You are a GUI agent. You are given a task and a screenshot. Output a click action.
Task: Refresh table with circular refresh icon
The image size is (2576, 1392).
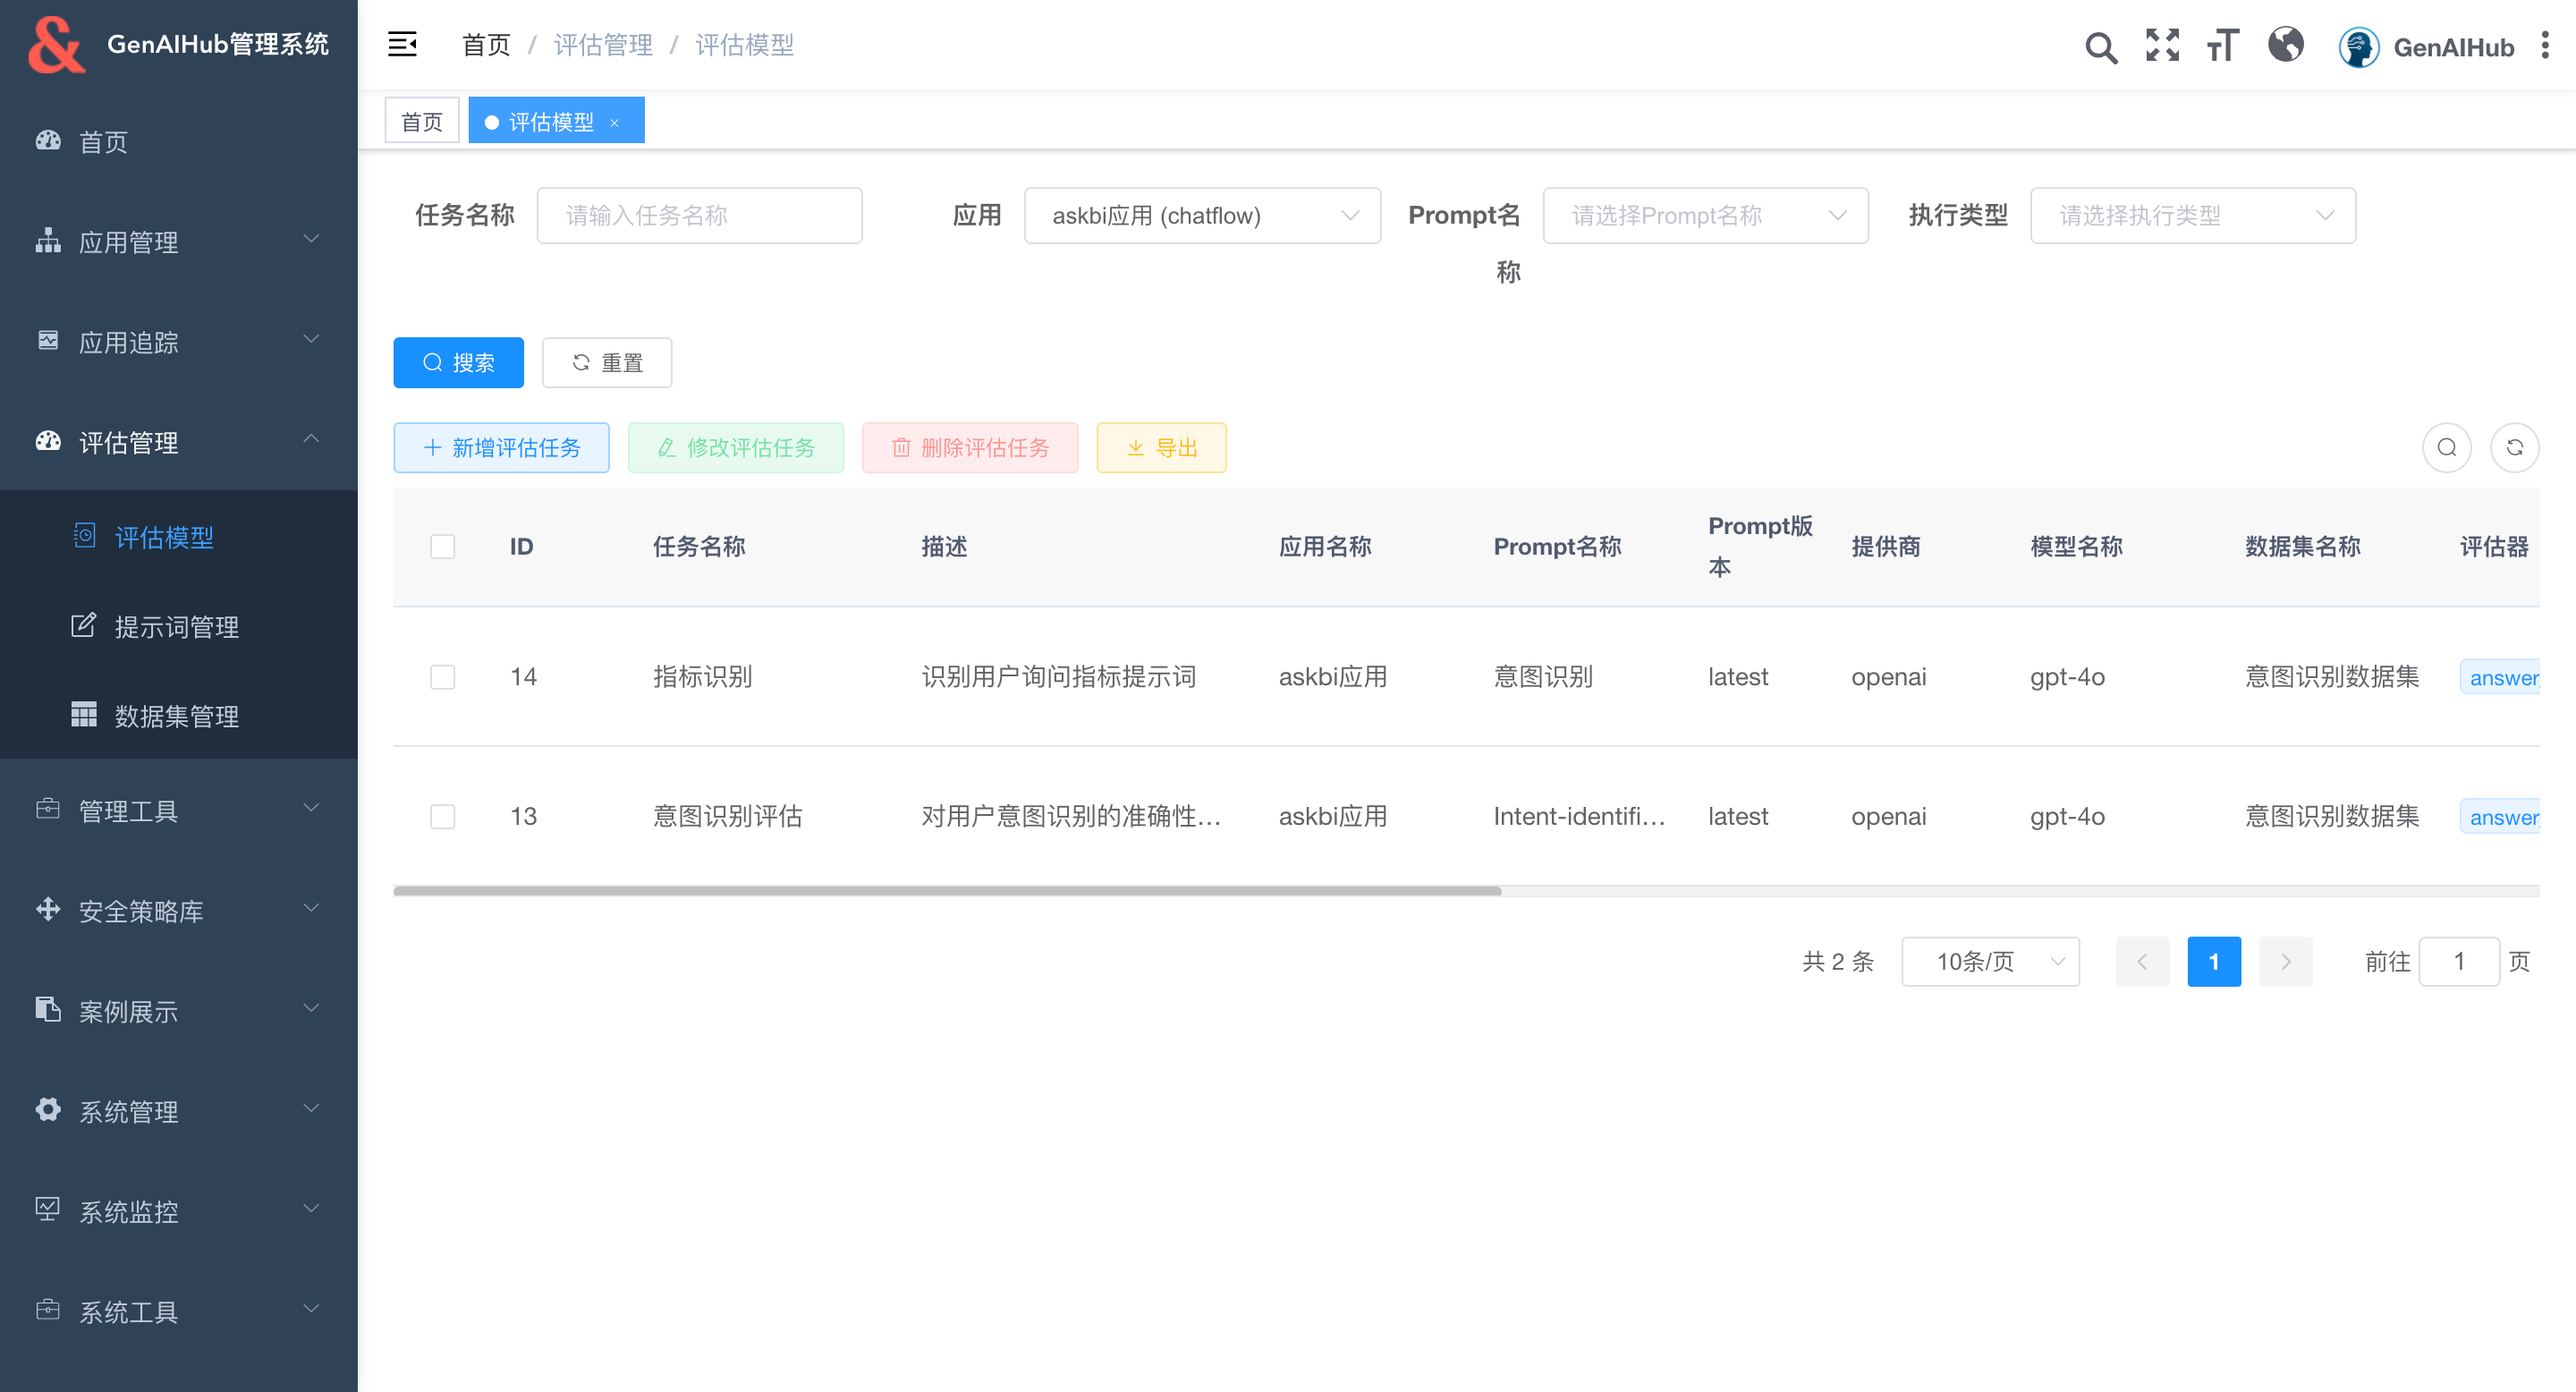click(2514, 447)
